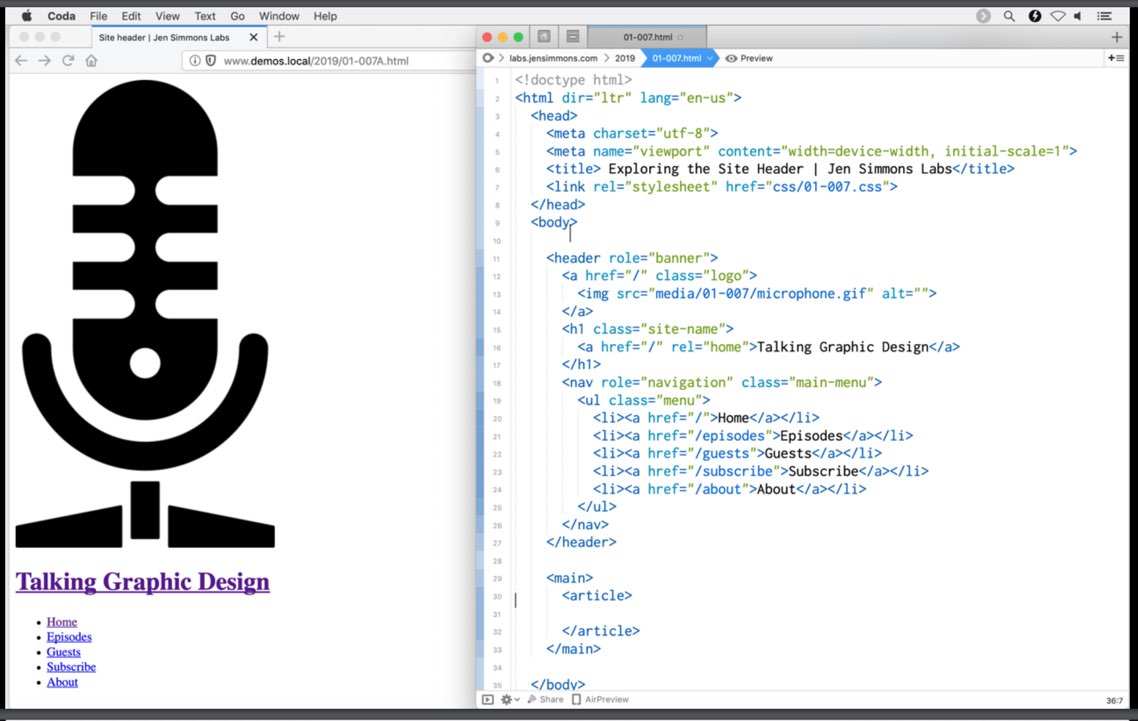Screen dimensions: 1138x721
Task: Toggle the Preview eye icon in the path bar
Action: [x=730, y=58]
